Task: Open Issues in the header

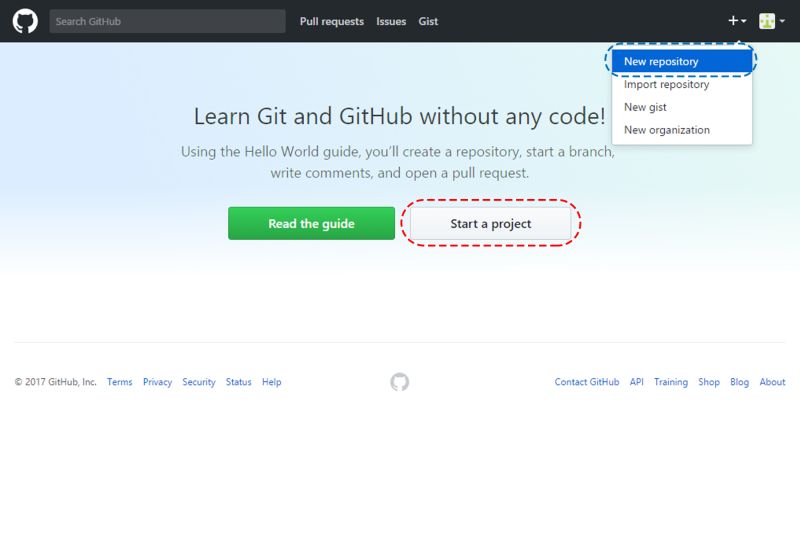Action: [x=391, y=21]
